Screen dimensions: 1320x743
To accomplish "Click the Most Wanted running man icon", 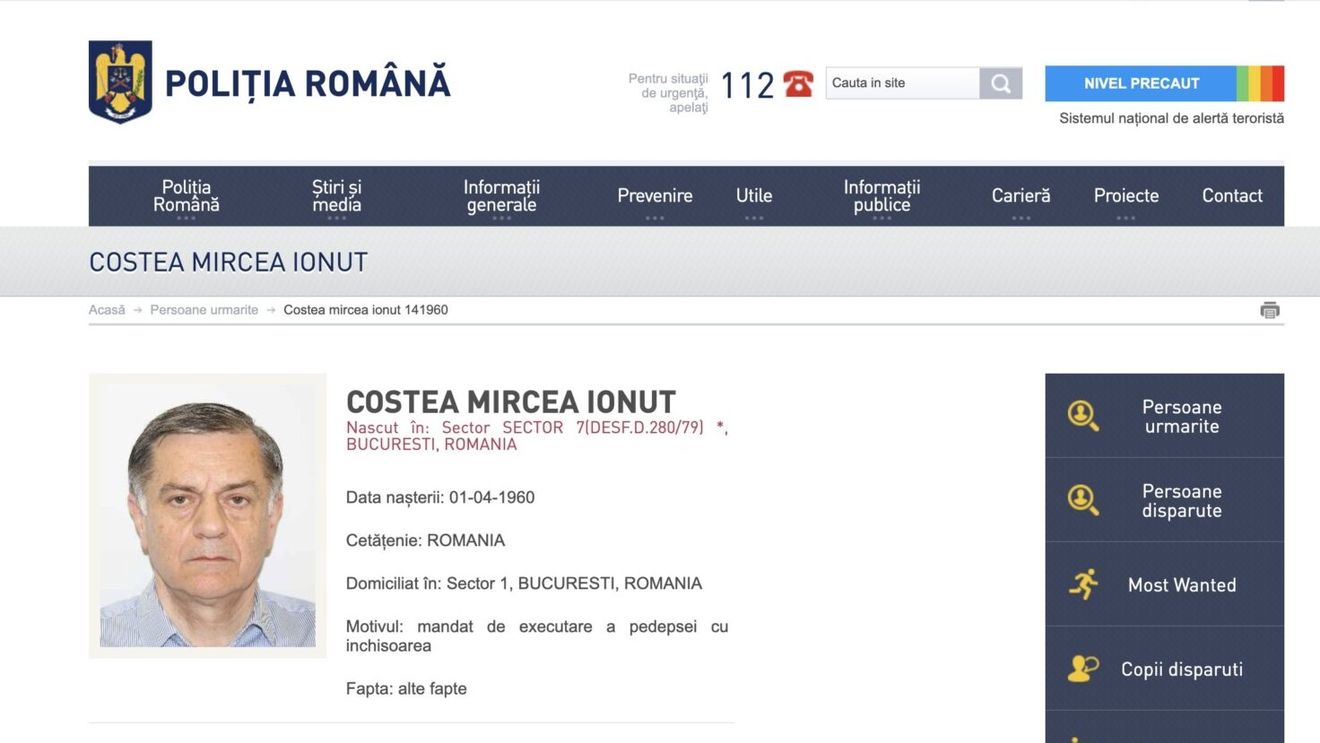I will [1083, 584].
